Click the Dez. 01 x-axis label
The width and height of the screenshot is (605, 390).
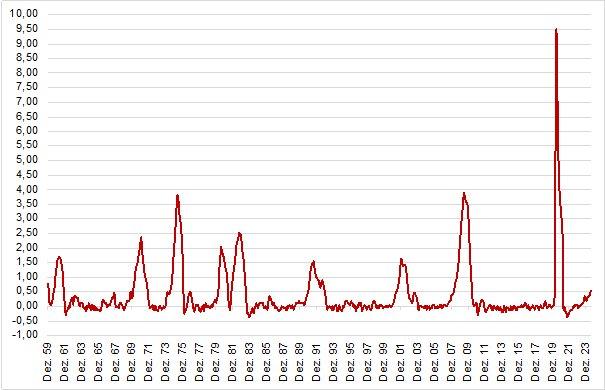click(401, 362)
